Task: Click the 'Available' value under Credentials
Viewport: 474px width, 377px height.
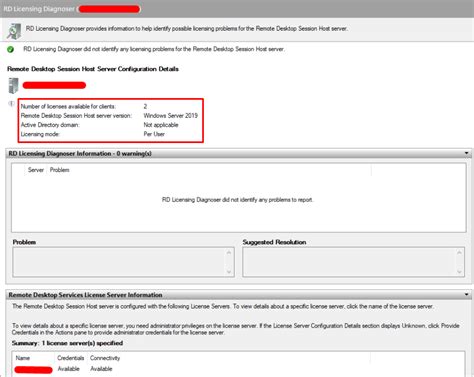Action: coord(69,369)
